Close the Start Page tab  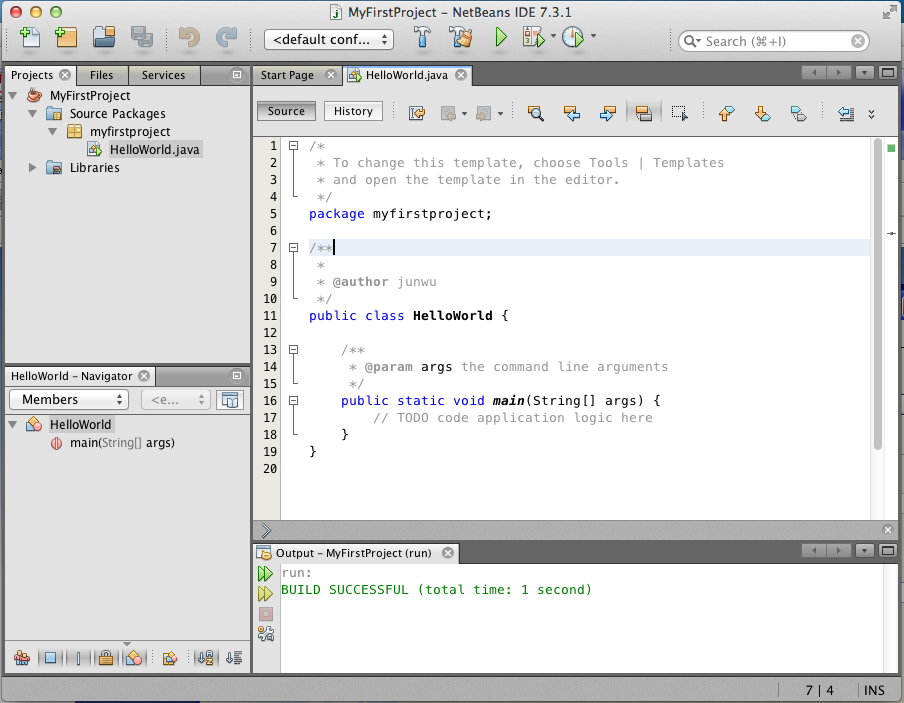[331, 75]
